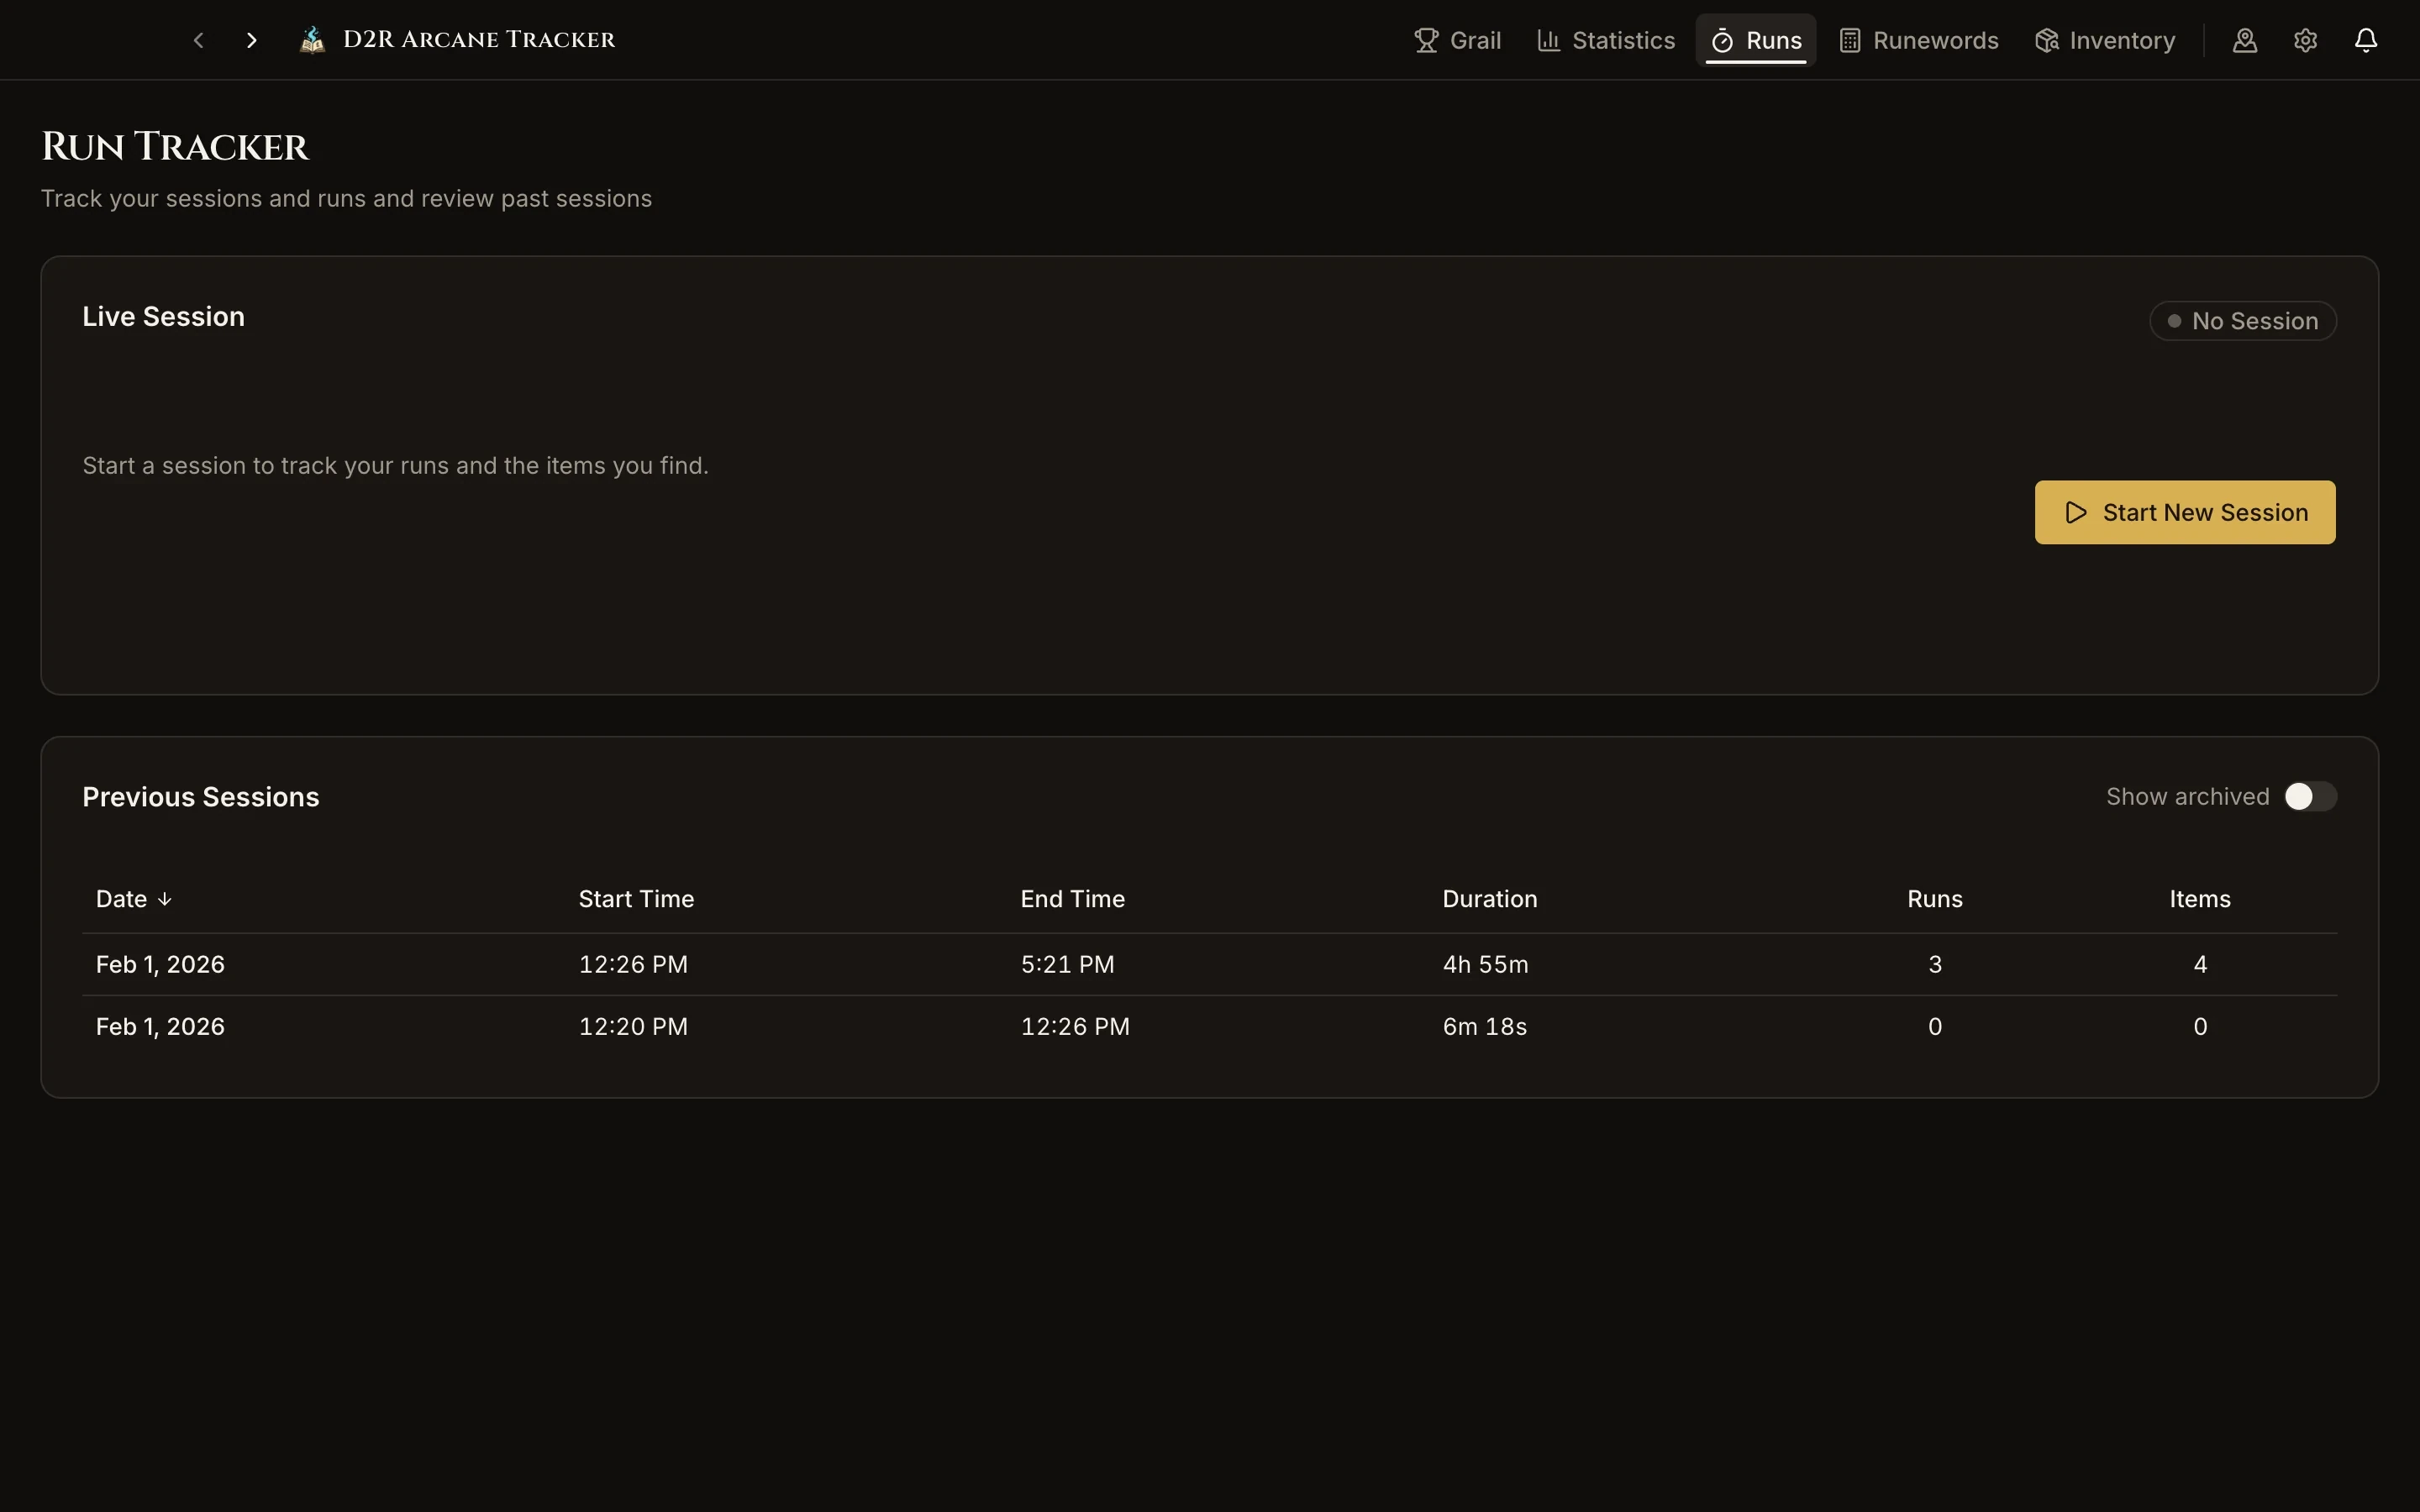Click the Start Time column header

tap(636, 899)
